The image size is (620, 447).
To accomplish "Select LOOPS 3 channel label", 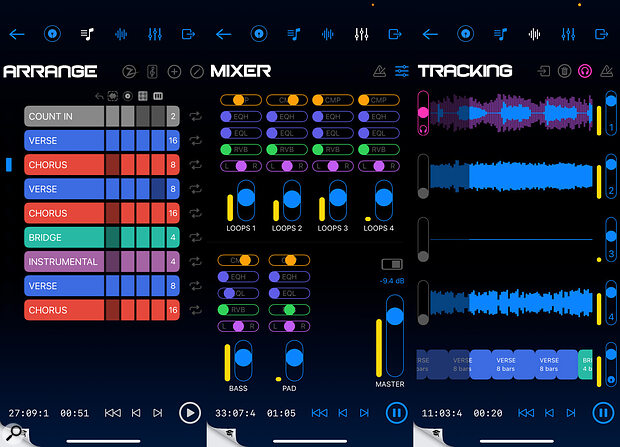I will click(x=333, y=228).
